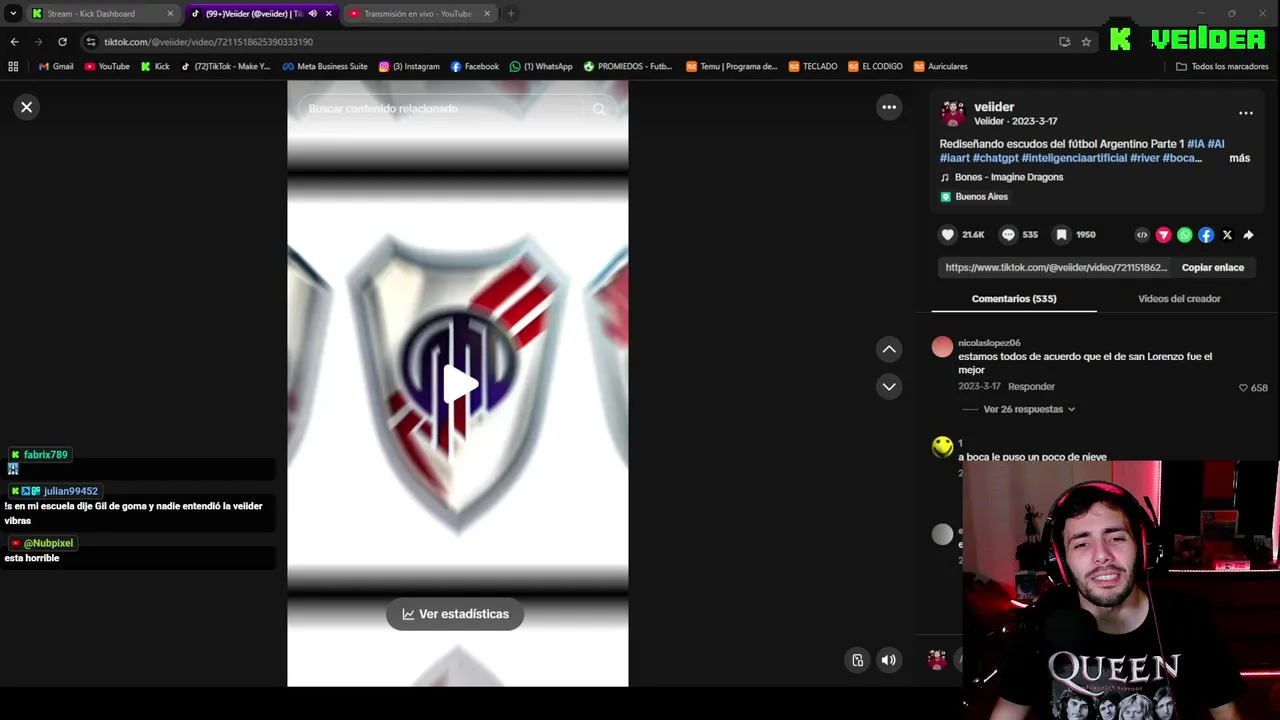Click 'Copiar enlace' button

tap(1213, 268)
